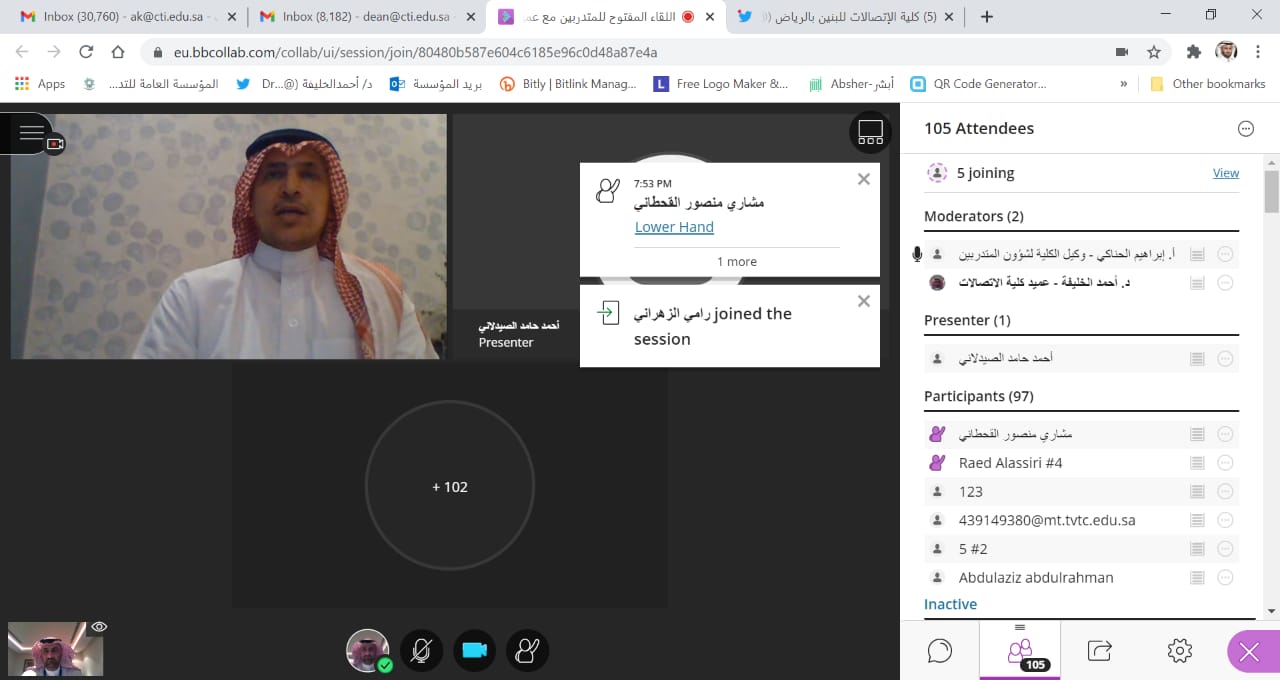Dismiss the joined the session notification
Viewport: 1280px width, 680px height.
(864, 301)
